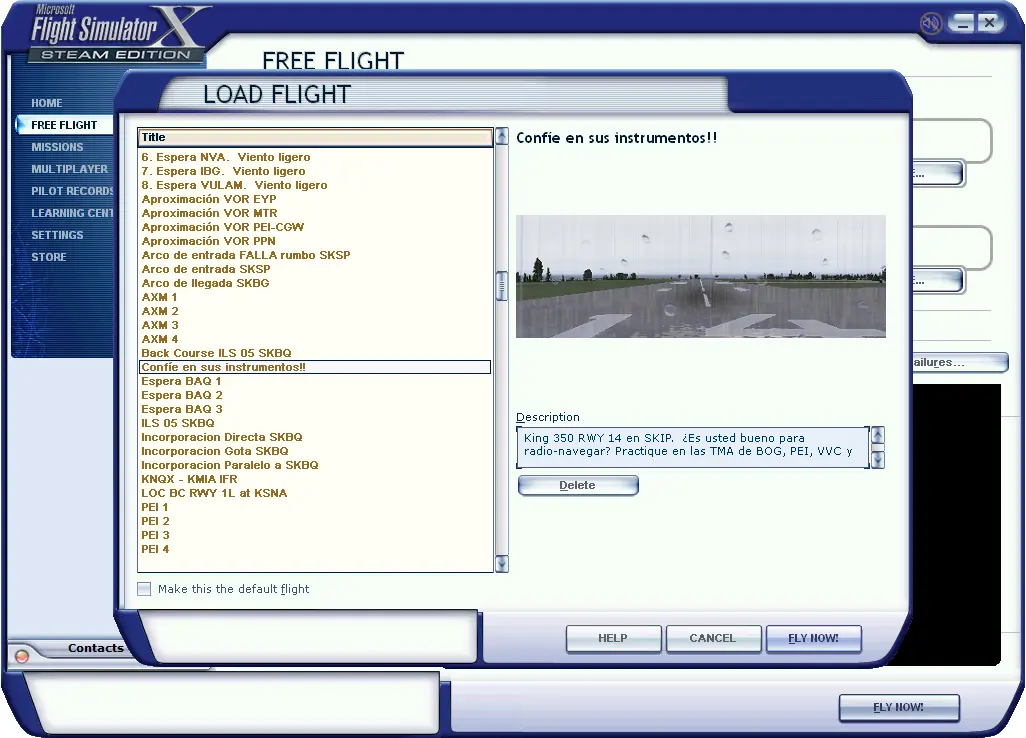
Task: Cancel the Load Flight dialog
Action: [x=712, y=638]
